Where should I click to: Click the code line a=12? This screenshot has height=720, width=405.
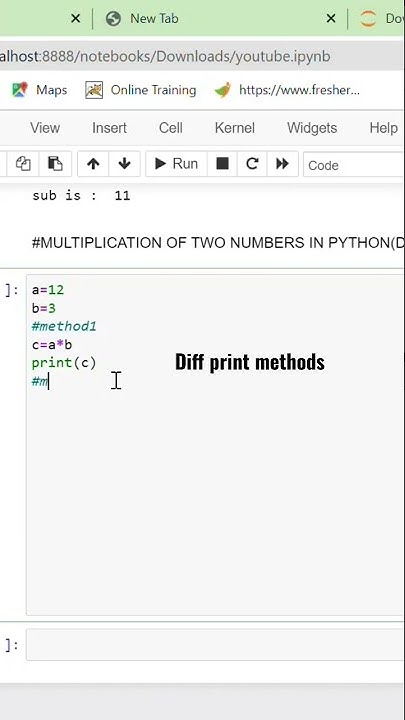(48, 290)
